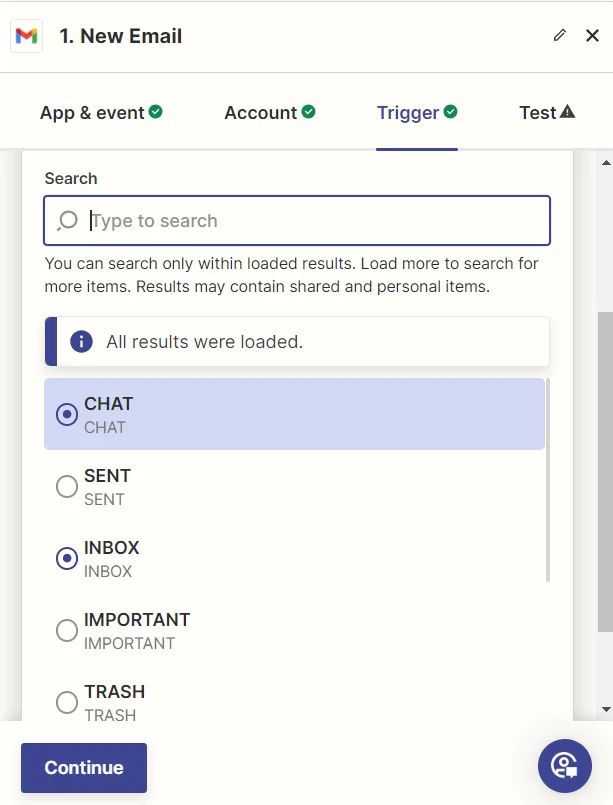Click the green checkmark beside Trigger
Screen dimensions: 613x805
(450, 111)
